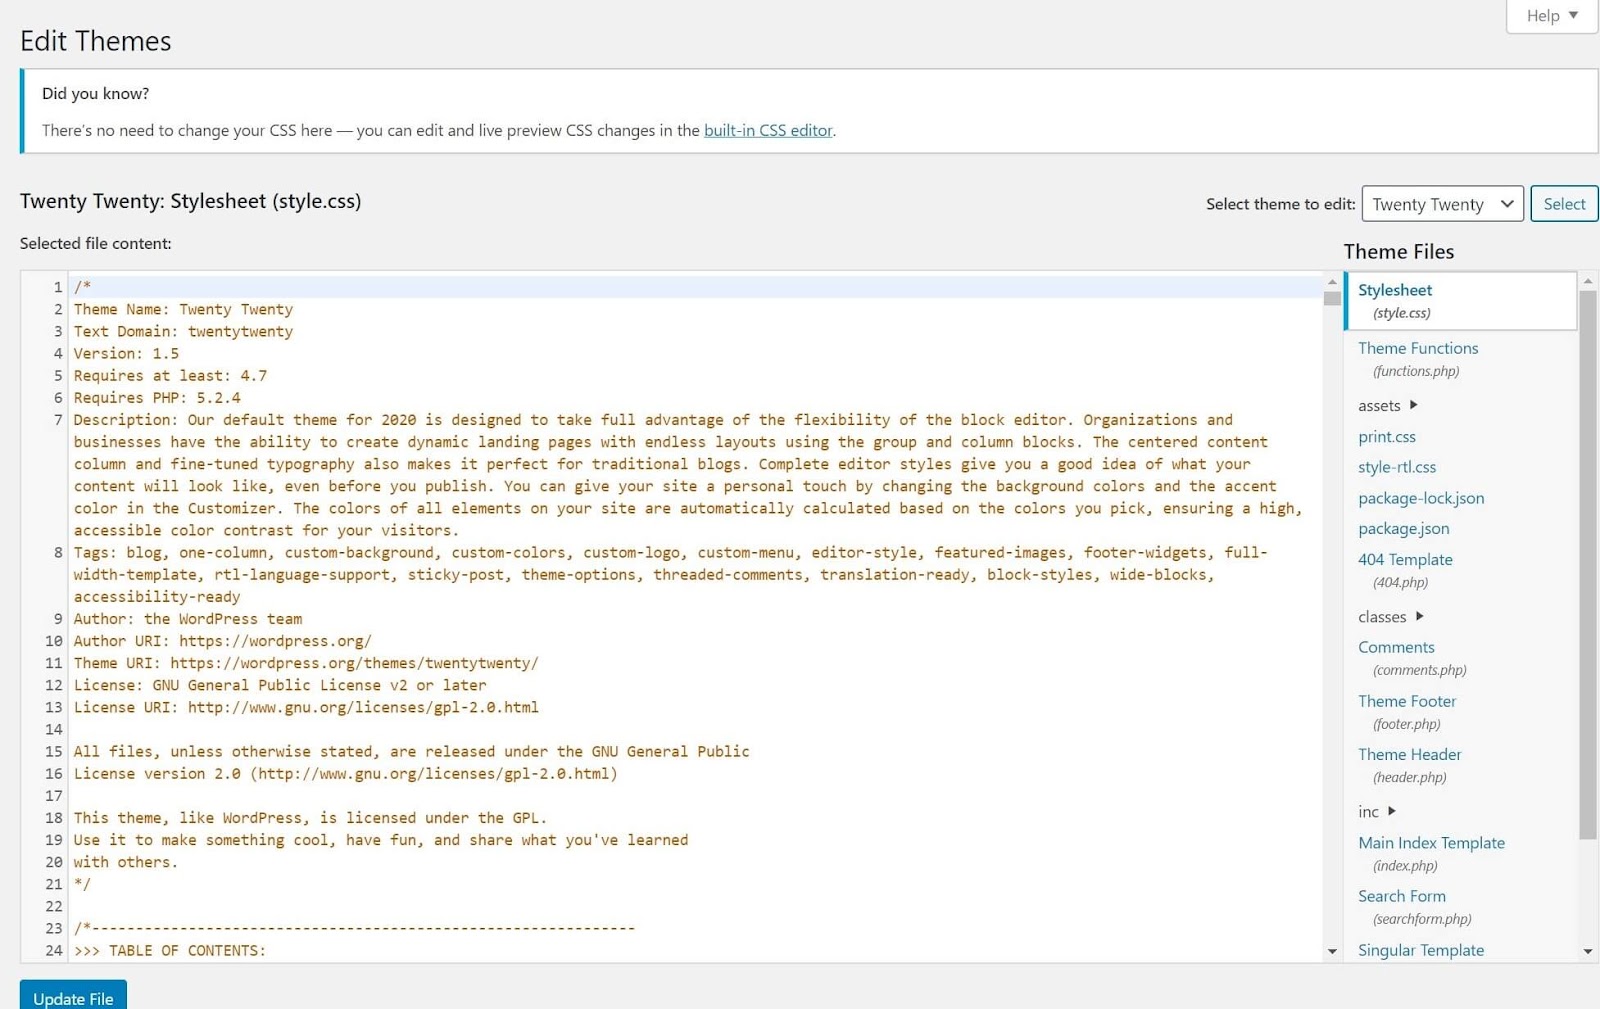Open Theme Footer file

tap(1406, 701)
